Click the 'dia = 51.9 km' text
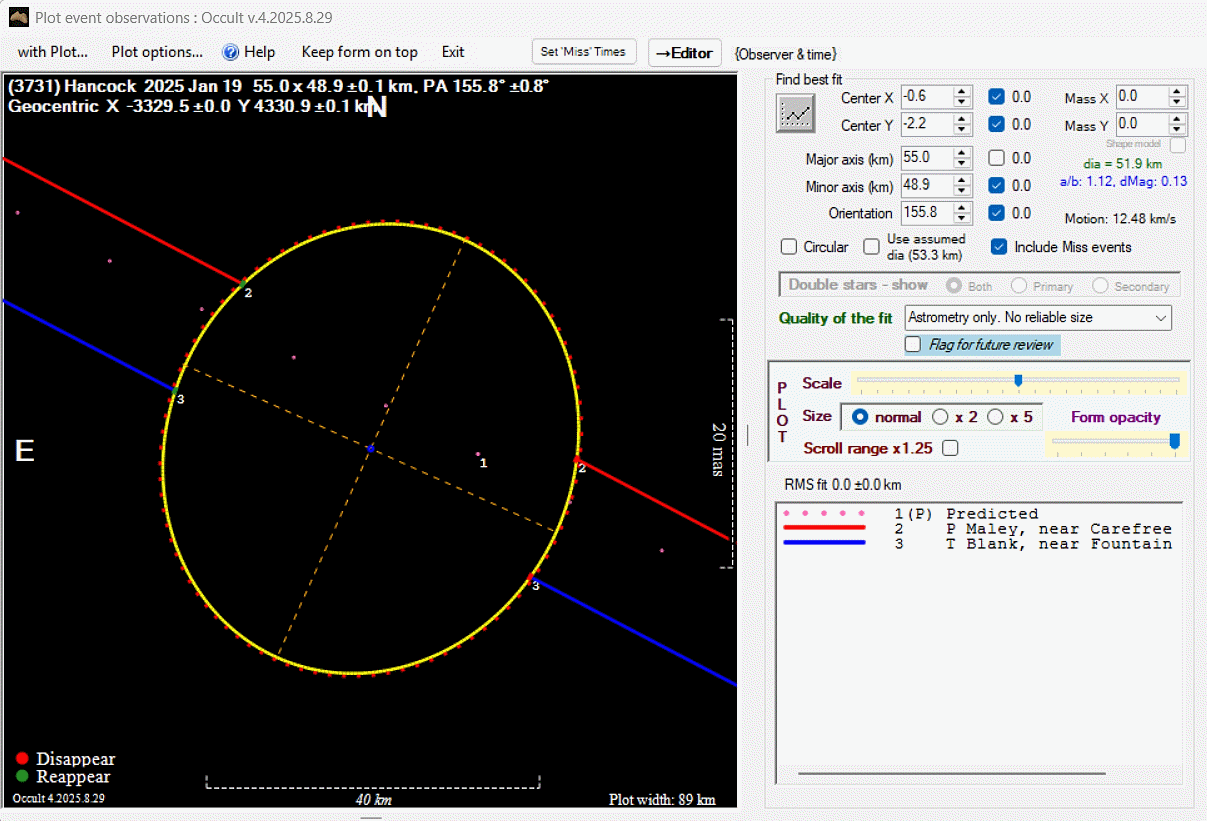Image resolution: width=1207 pixels, height=821 pixels. click(x=1122, y=164)
